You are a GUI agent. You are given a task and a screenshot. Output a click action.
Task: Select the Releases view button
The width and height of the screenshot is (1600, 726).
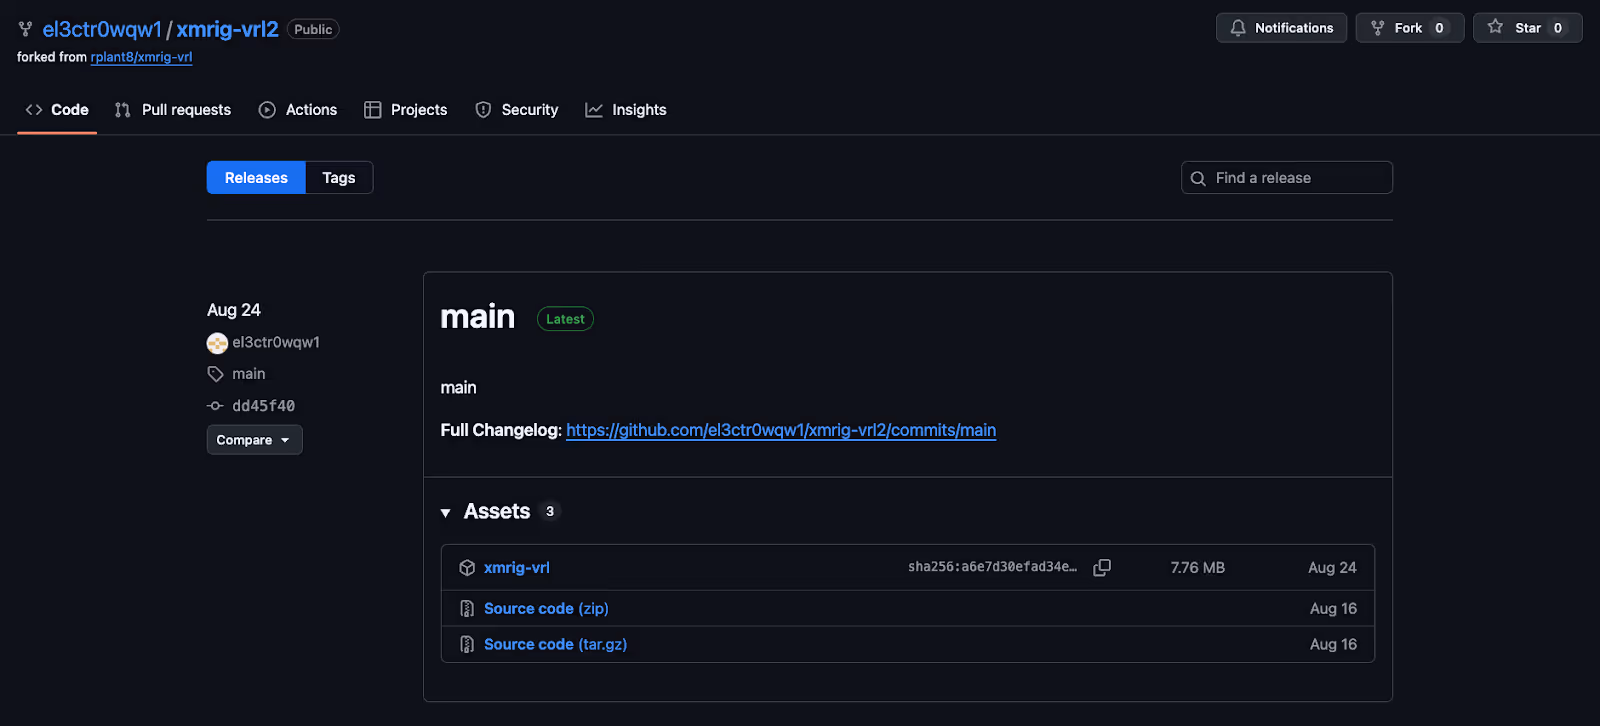(x=256, y=178)
